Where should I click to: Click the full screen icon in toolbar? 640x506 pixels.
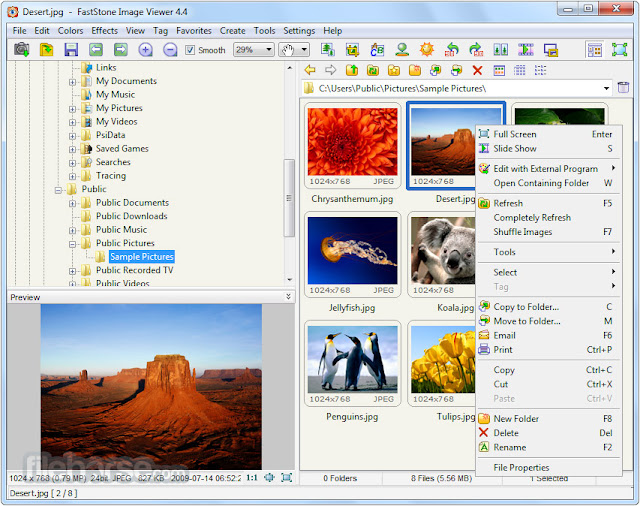coord(619,50)
